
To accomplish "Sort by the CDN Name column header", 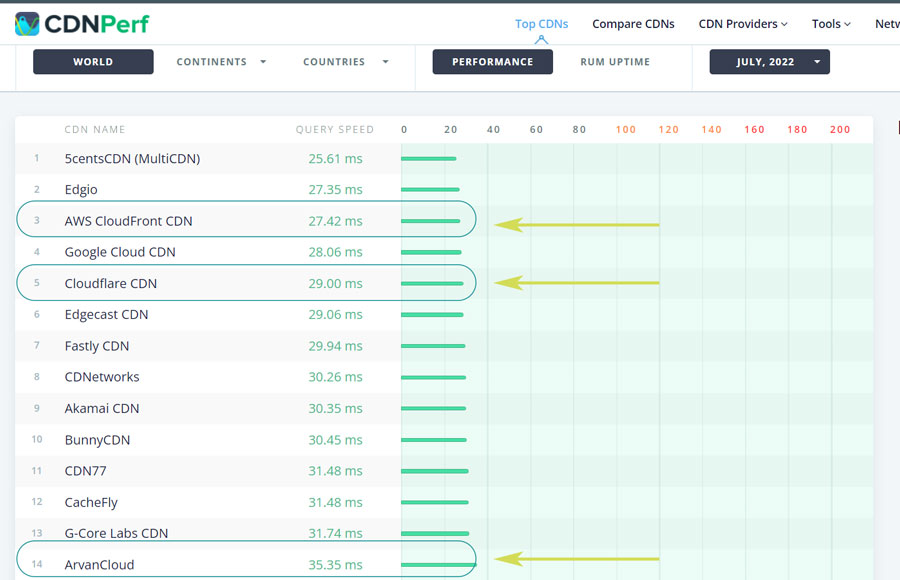I will 95,130.
